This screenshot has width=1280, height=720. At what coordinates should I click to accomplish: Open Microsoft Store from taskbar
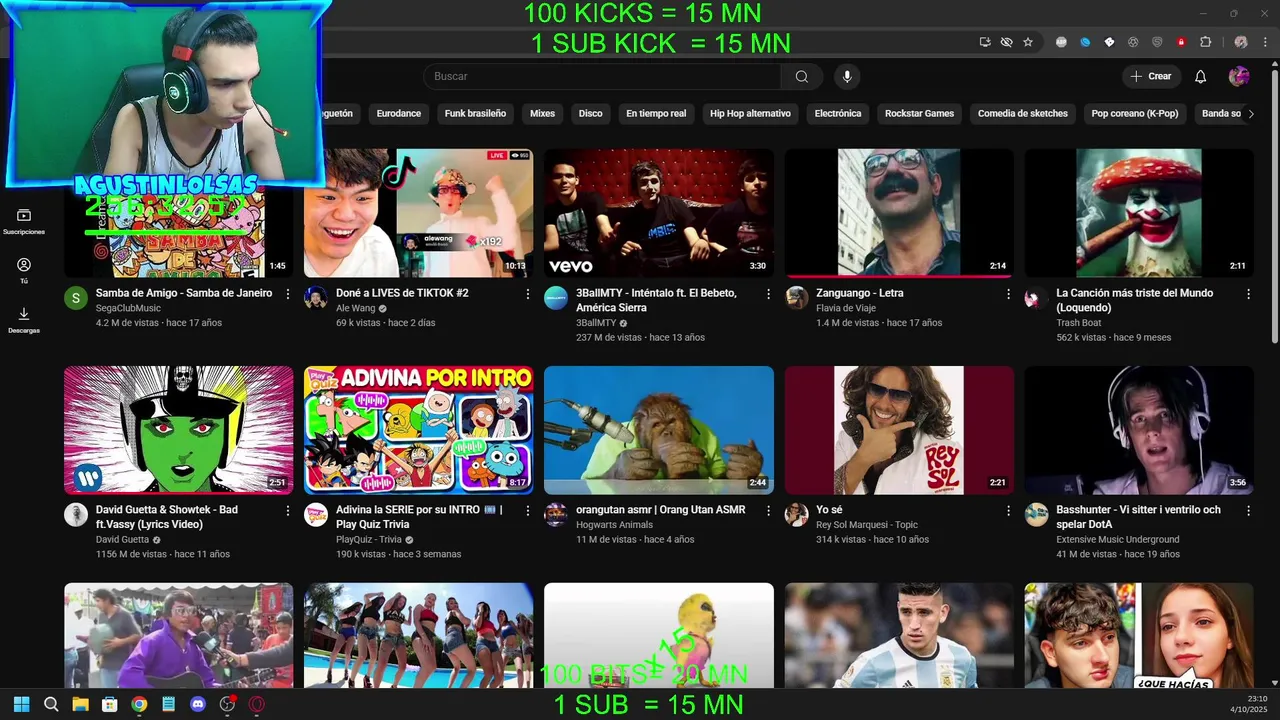point(110,704)
